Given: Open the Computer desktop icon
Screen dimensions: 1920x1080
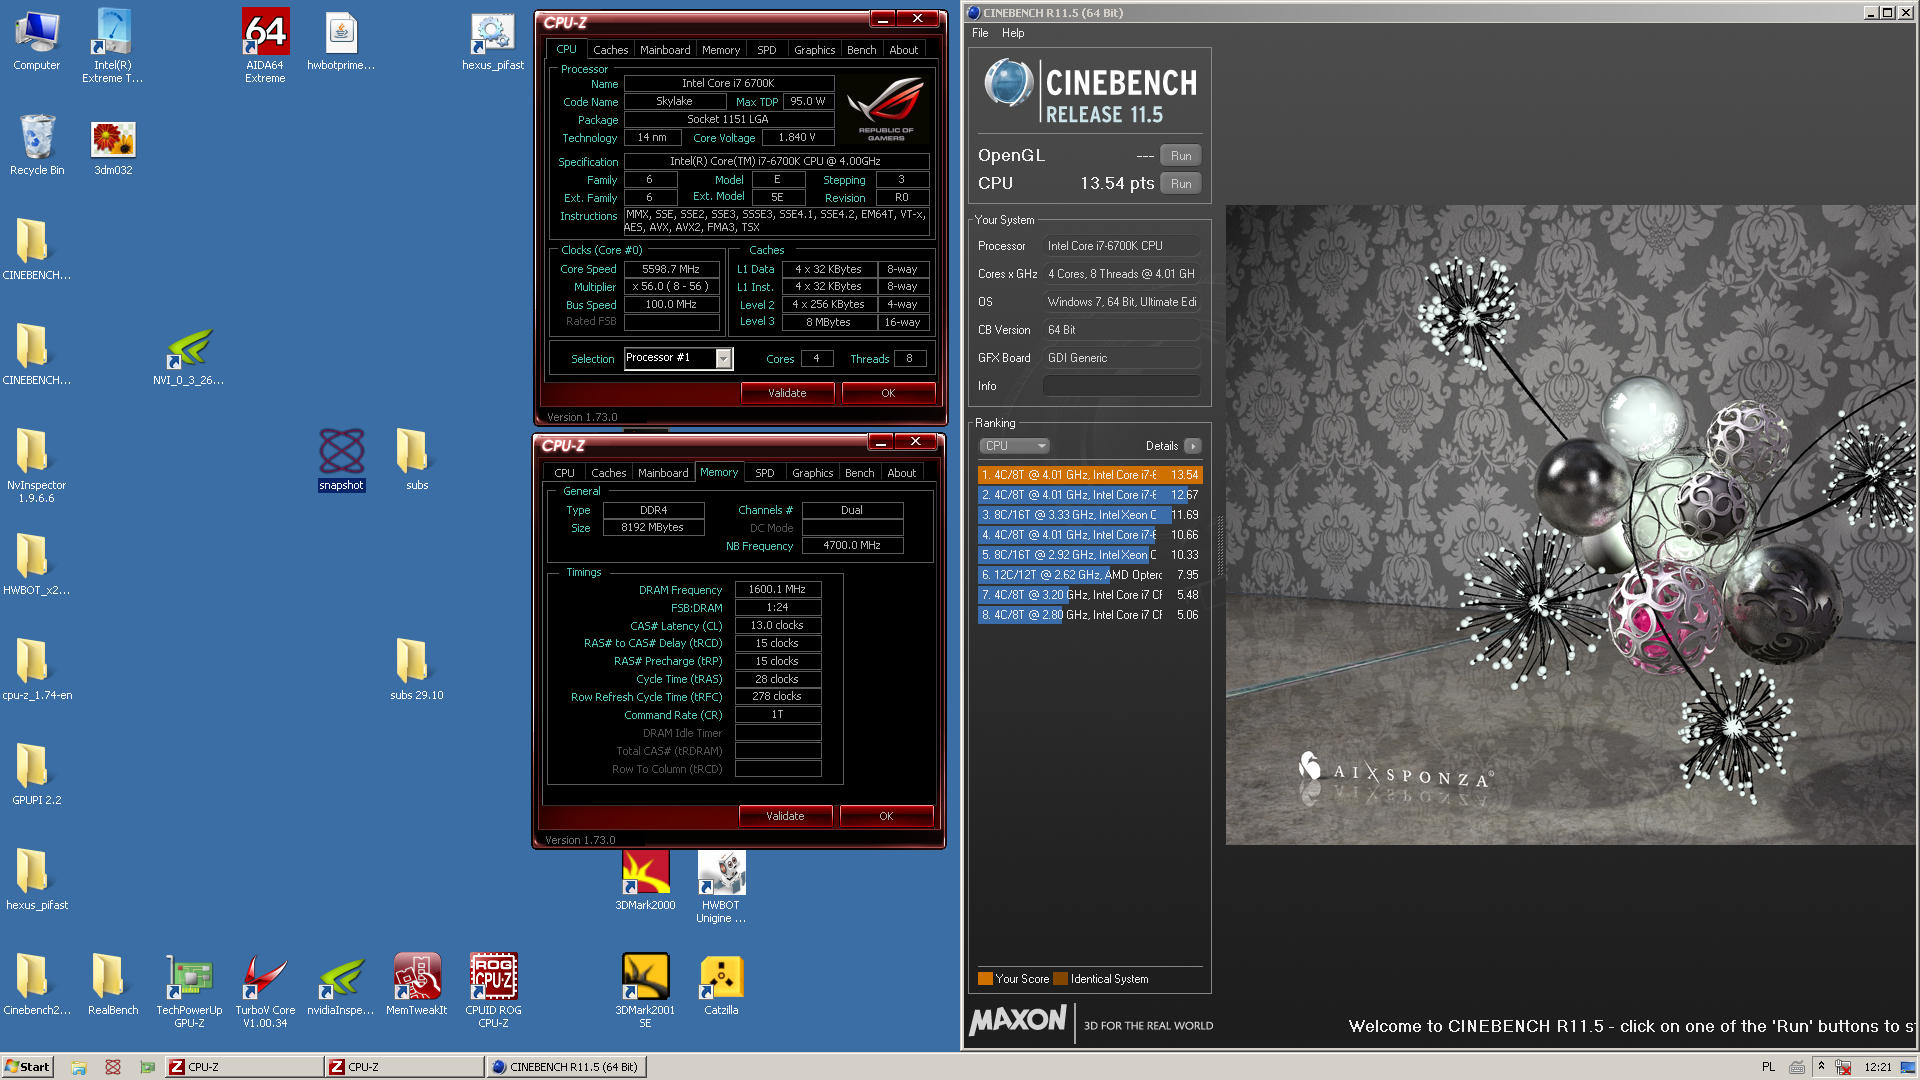Looking at the screenshot, I should 37,40.
